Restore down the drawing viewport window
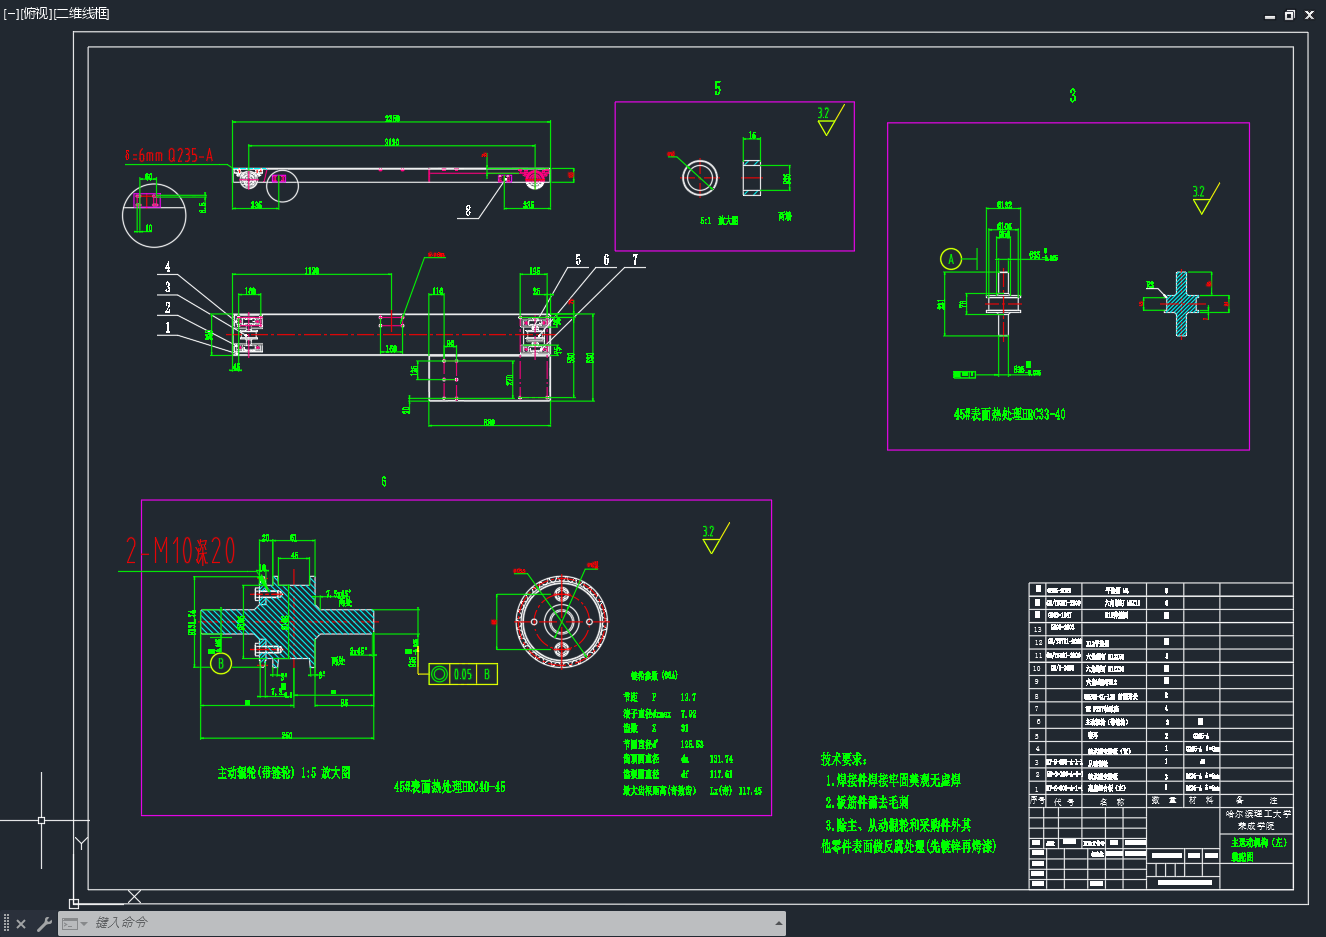 click(x=1290, y=15)
